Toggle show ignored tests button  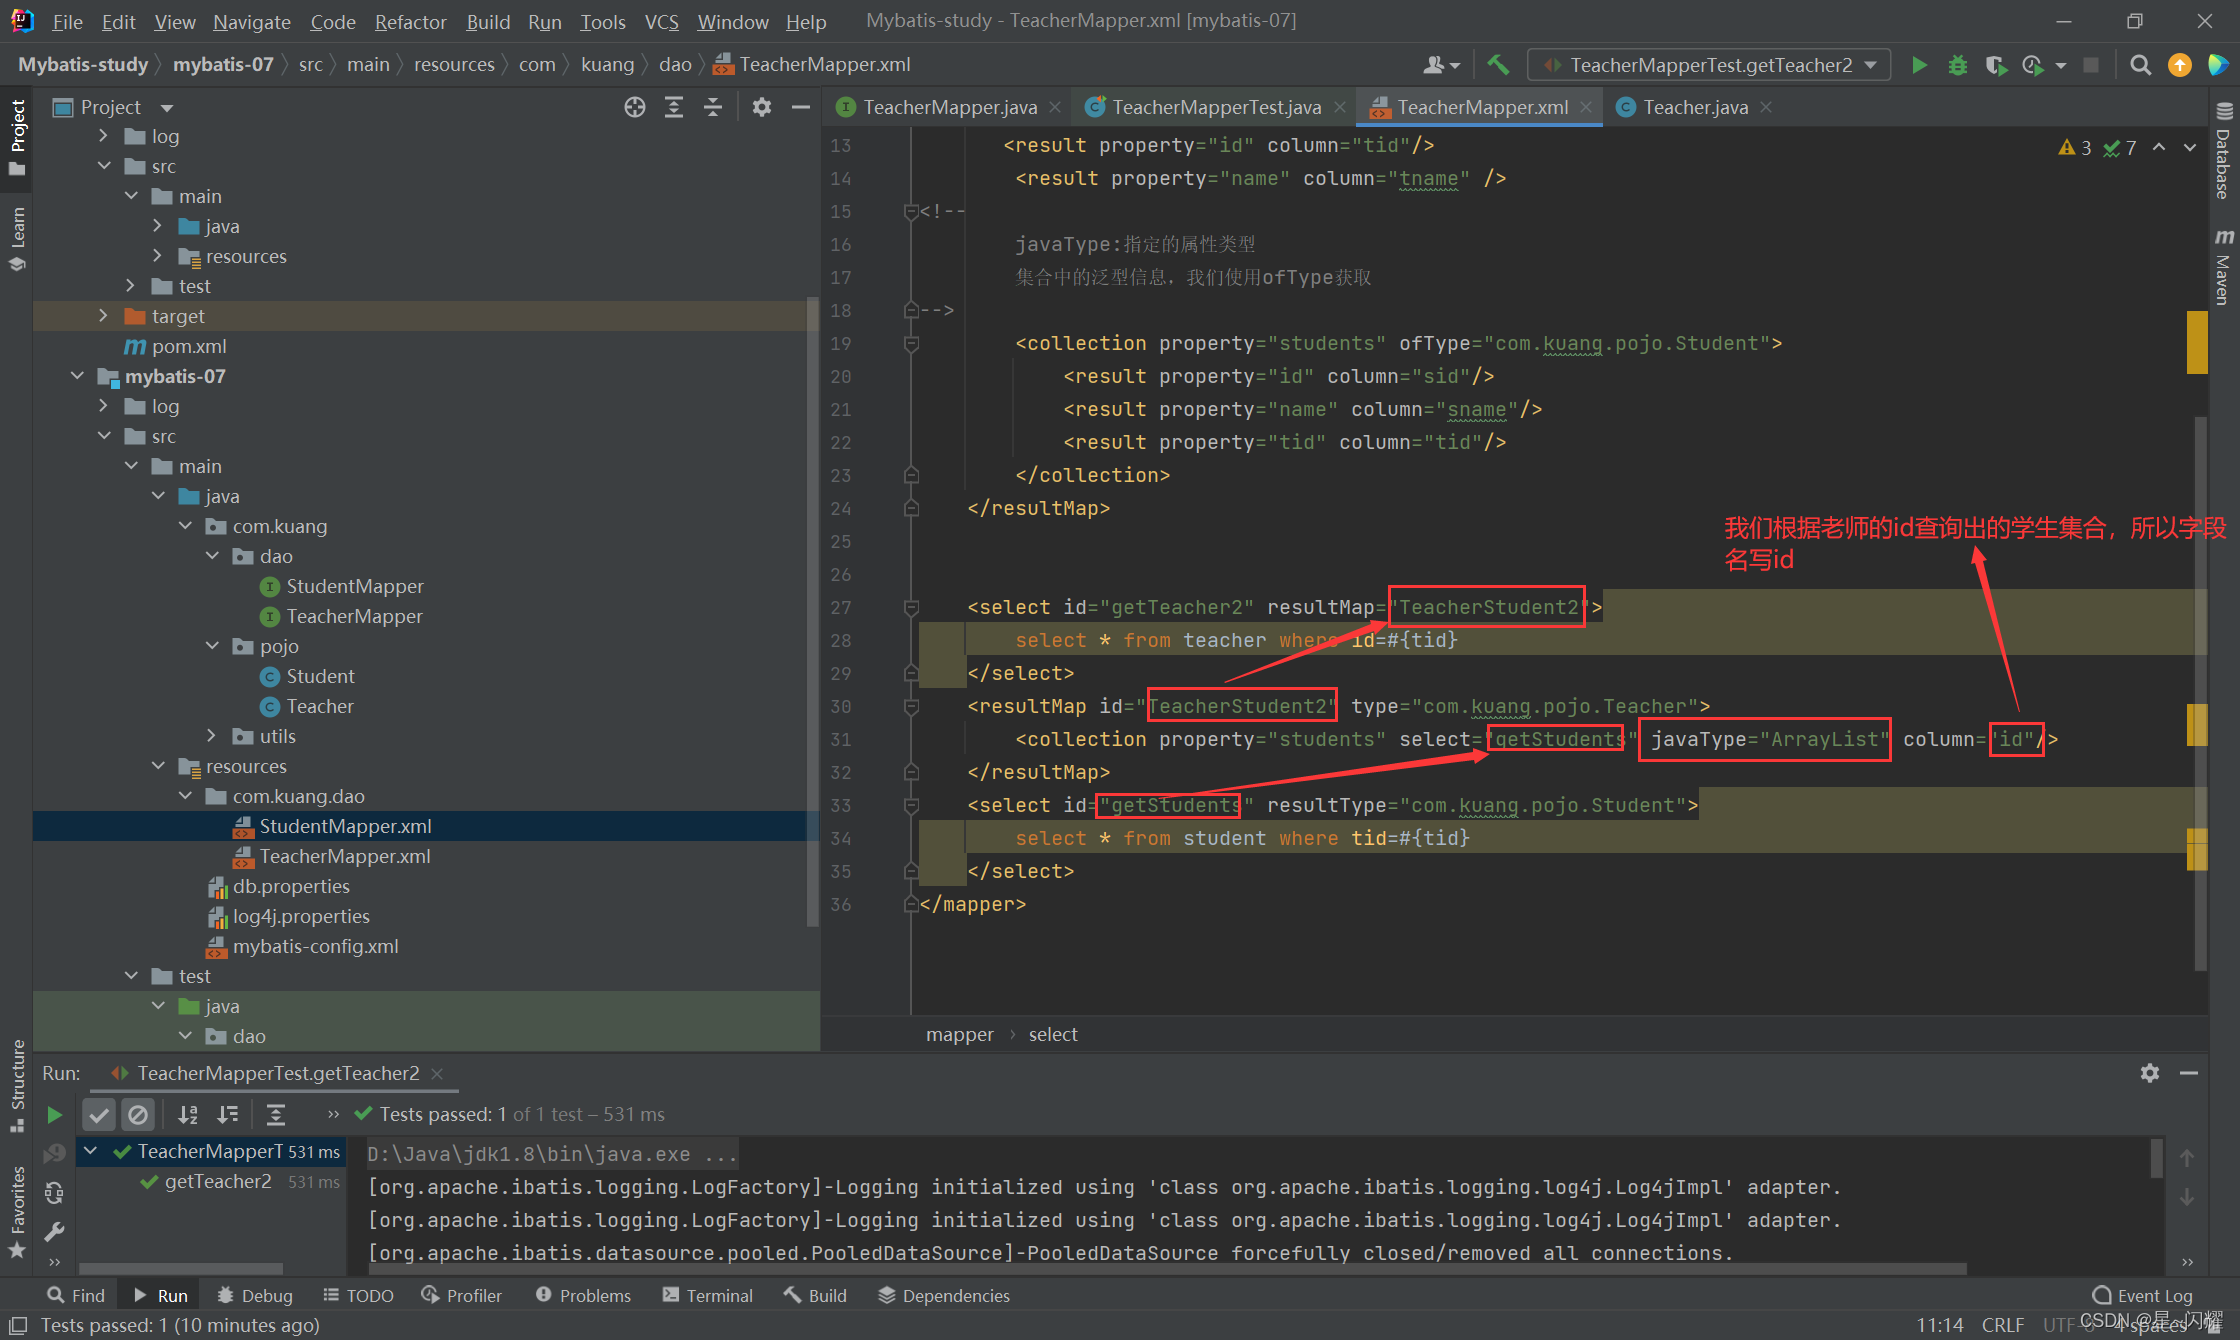[x=138, y=1114]
